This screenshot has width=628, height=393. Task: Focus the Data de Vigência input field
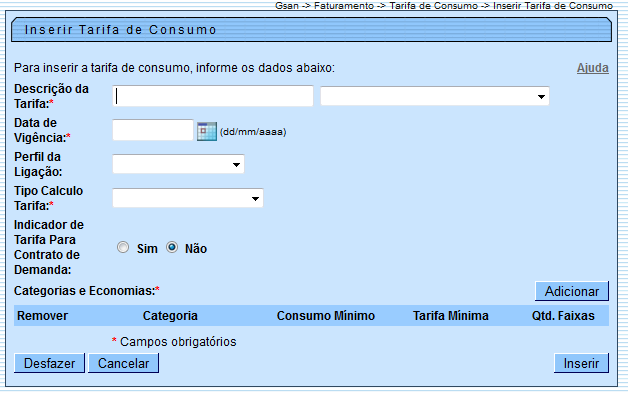point(153,130)
